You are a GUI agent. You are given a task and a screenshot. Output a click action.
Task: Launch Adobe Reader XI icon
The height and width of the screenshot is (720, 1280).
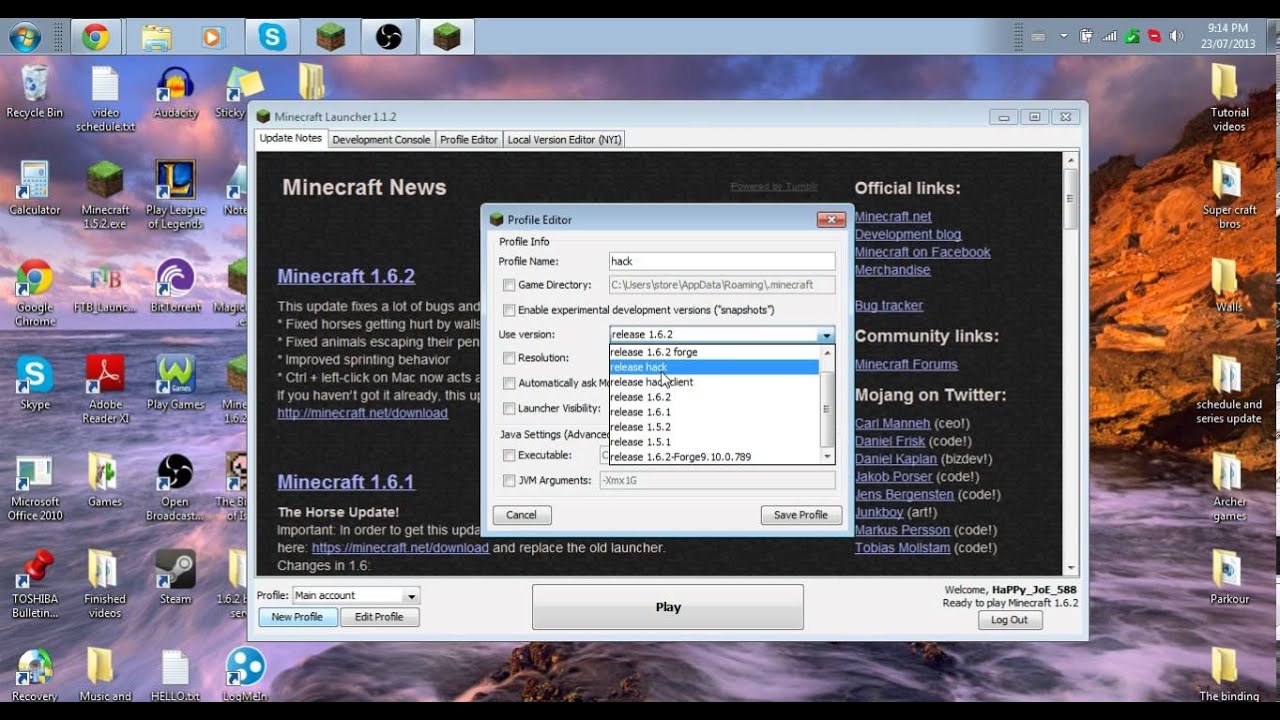click(x=105, y=388)
